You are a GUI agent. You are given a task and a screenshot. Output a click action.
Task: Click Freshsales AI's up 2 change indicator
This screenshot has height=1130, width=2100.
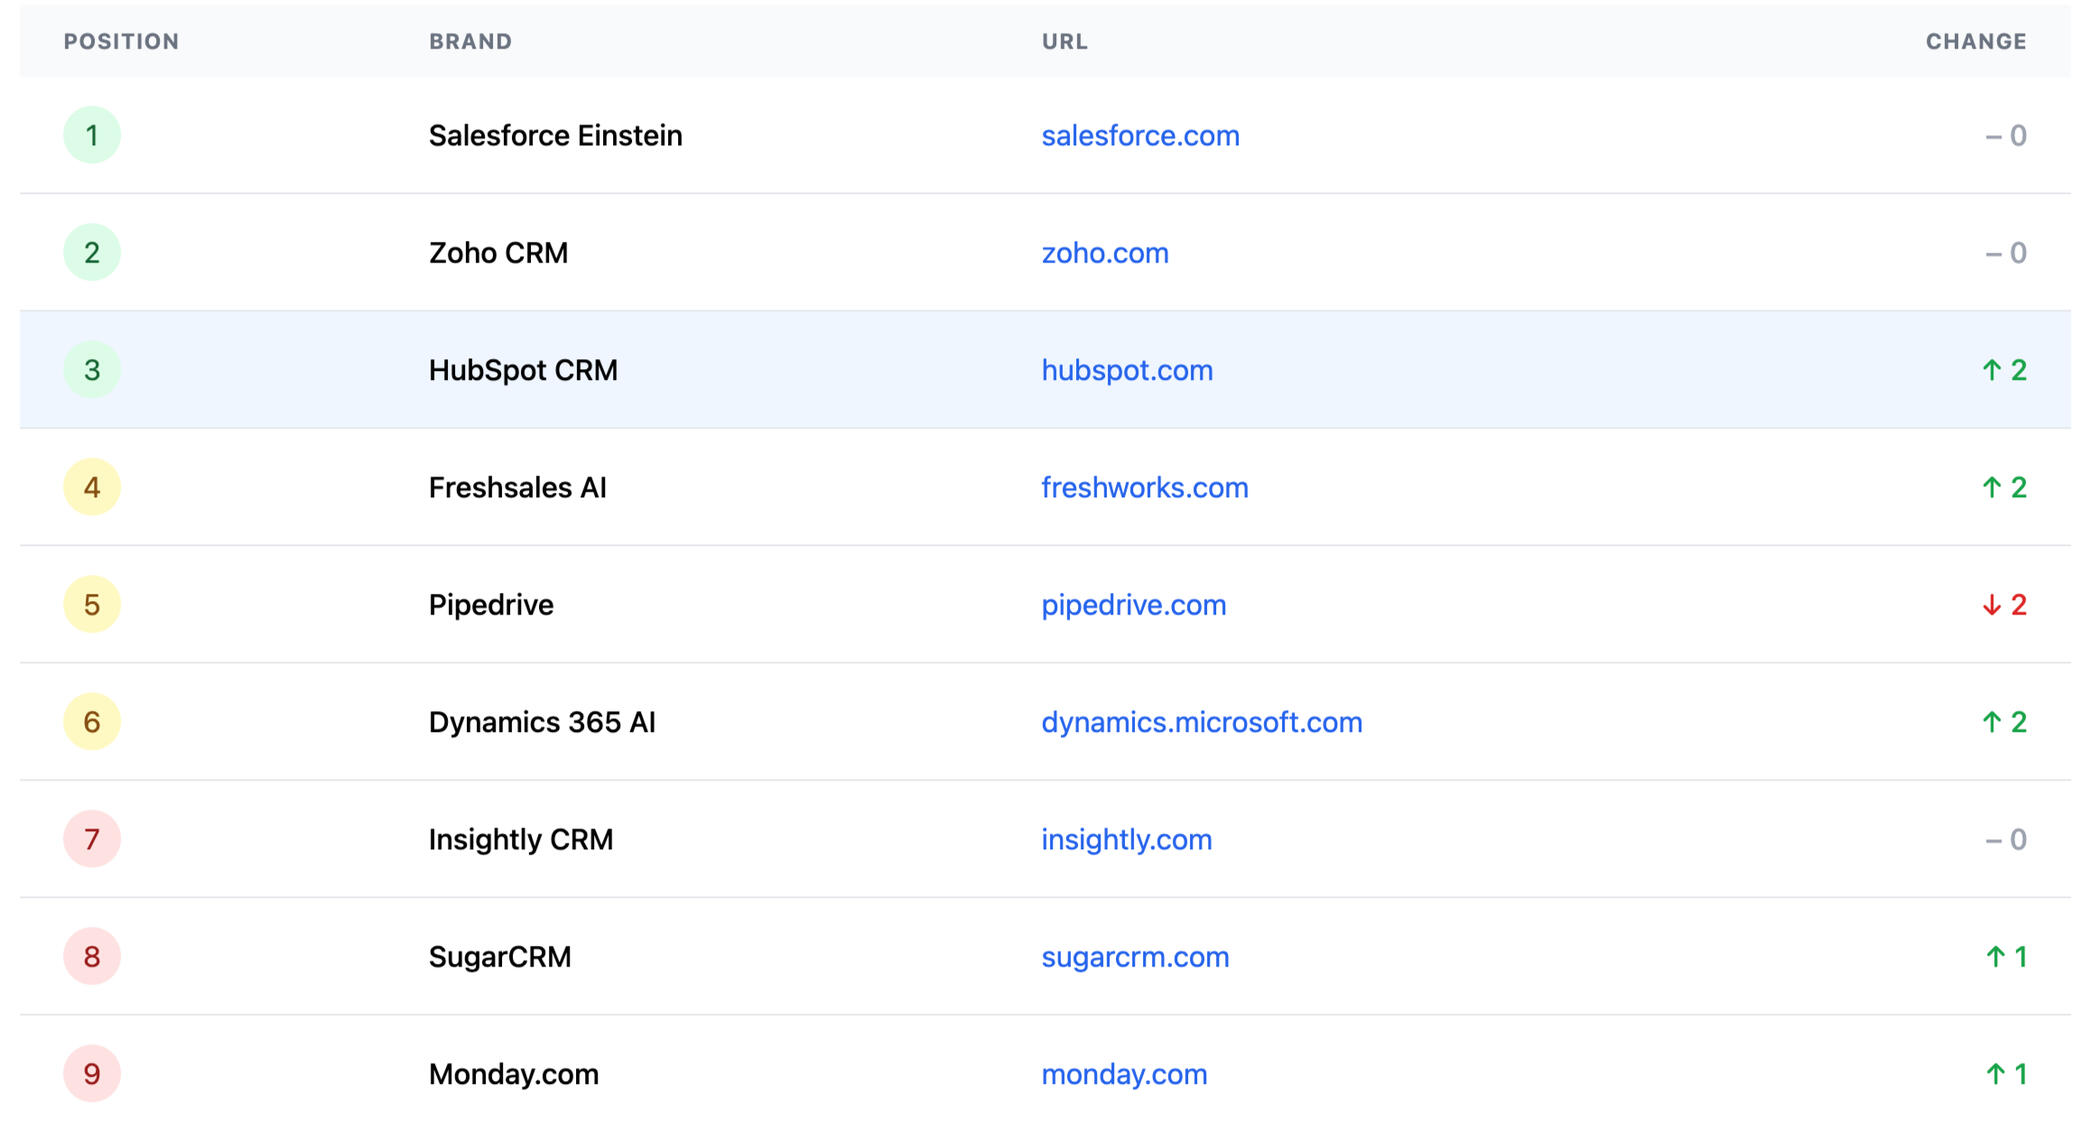2004,487
